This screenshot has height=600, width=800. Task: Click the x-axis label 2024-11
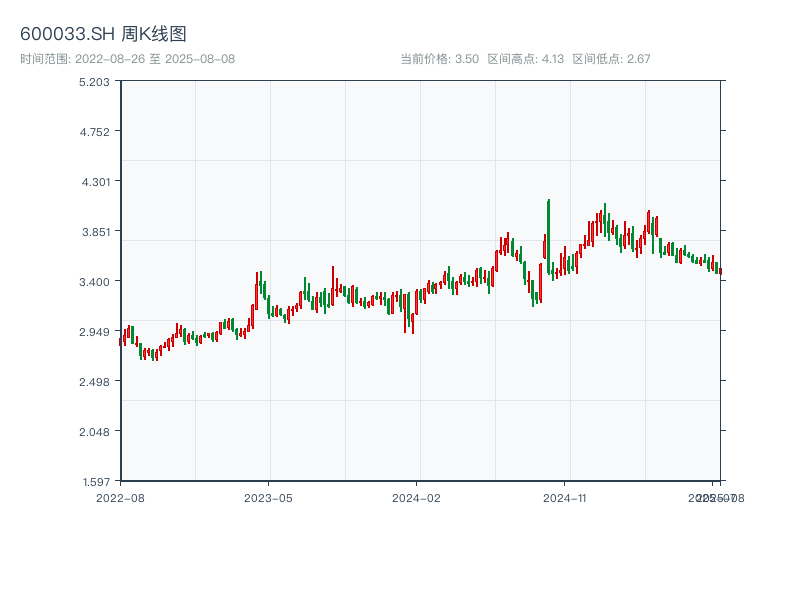564,498
